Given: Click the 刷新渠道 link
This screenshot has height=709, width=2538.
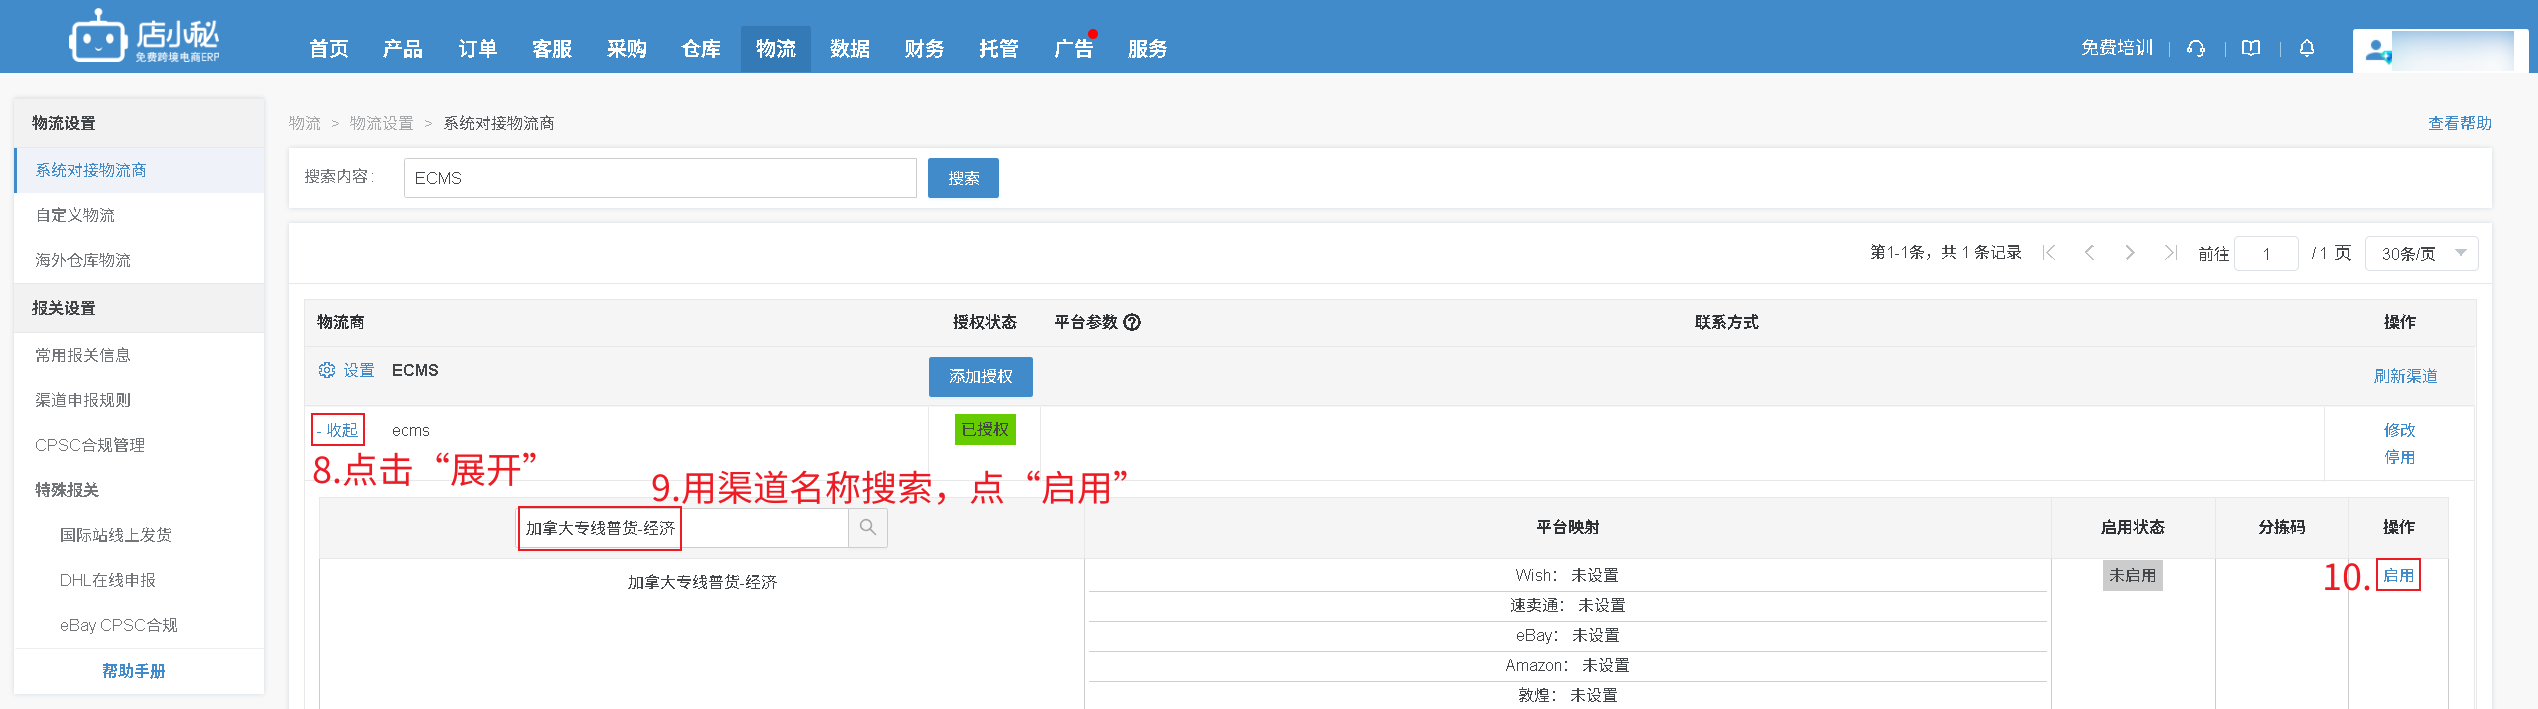Looking at the screenshot, I should 2406,376.
